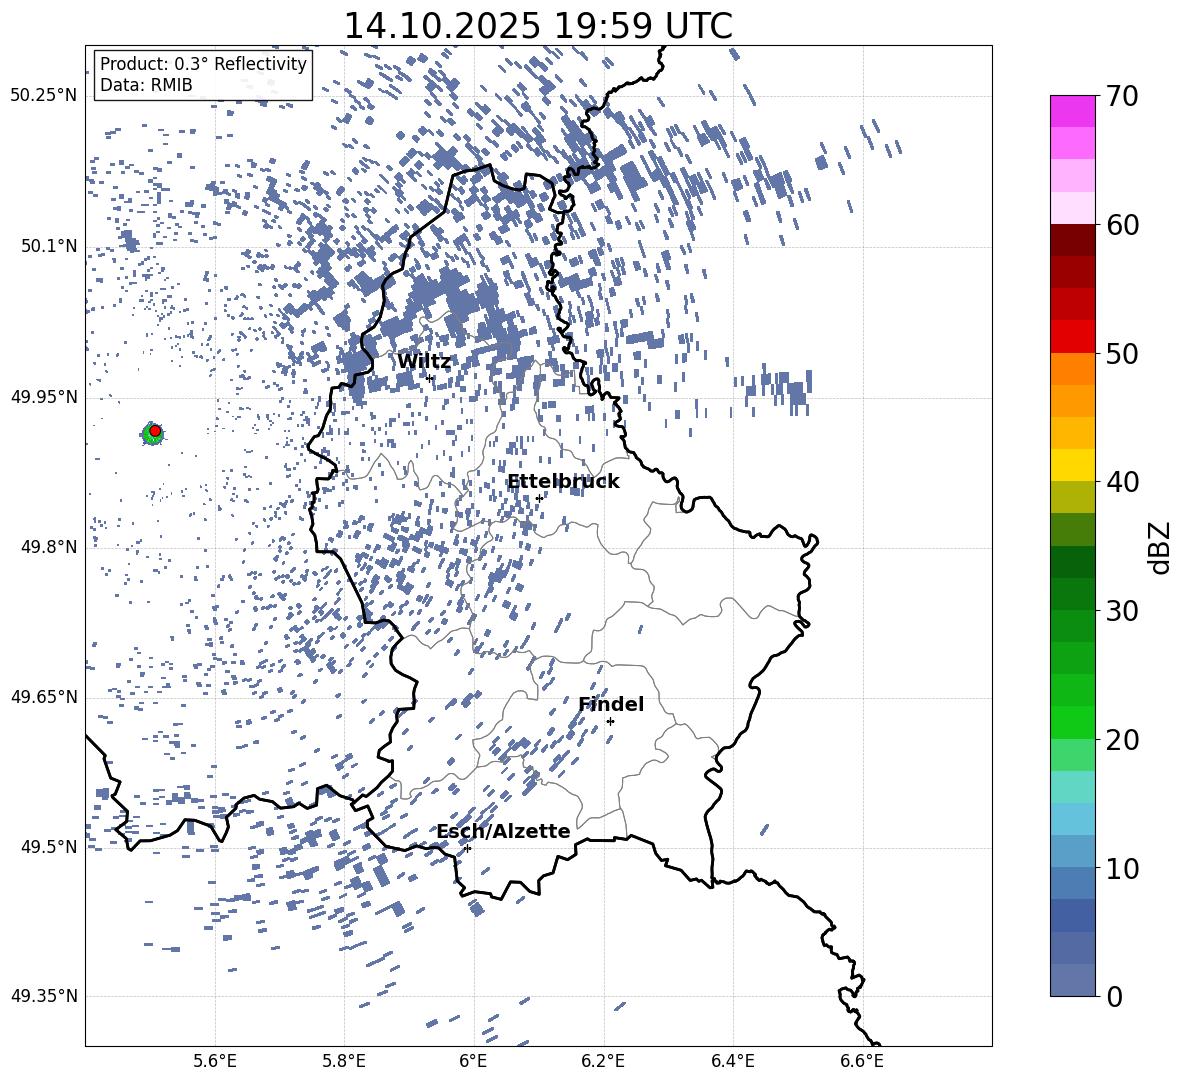1184x1081 pixels.
Task: Click the bright green 20 dBZ swatch
Action: tap(1072, 722)
